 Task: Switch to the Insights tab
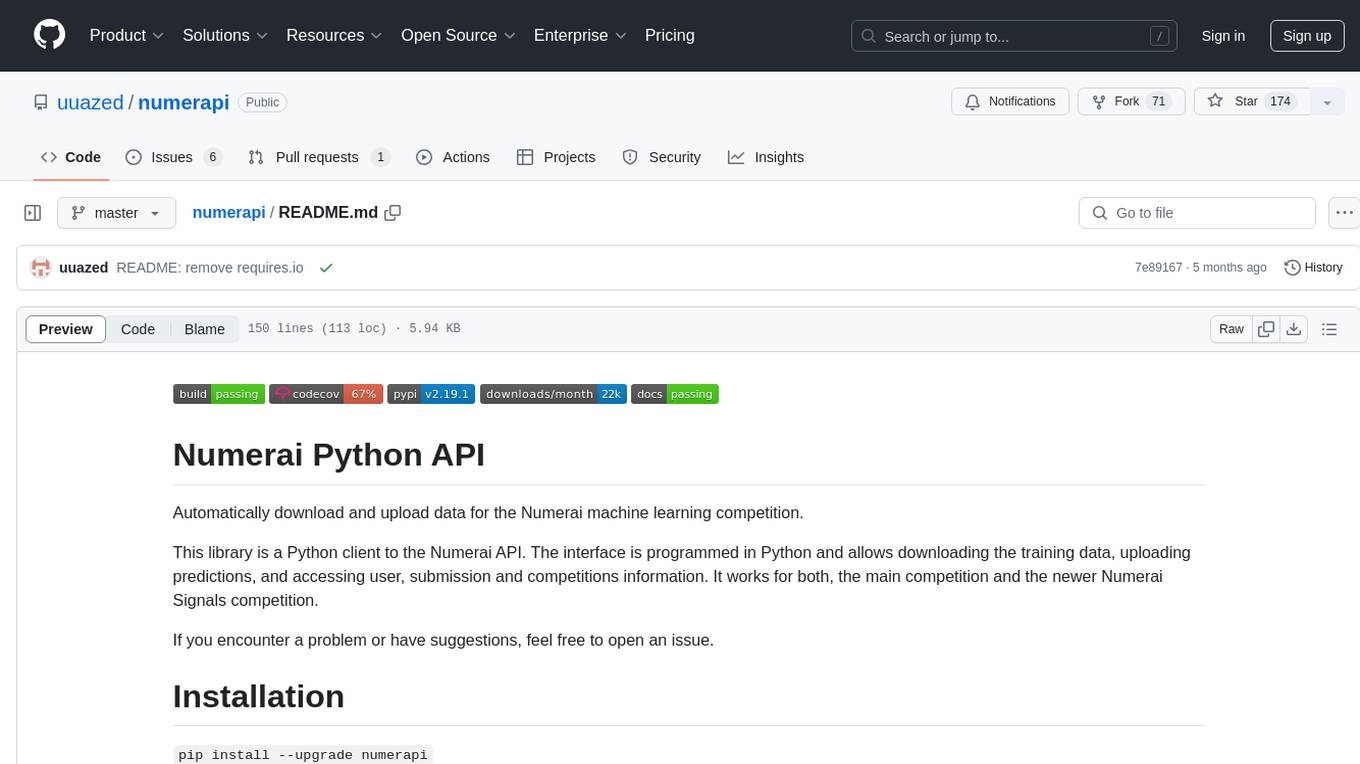(x=766, y=157)
